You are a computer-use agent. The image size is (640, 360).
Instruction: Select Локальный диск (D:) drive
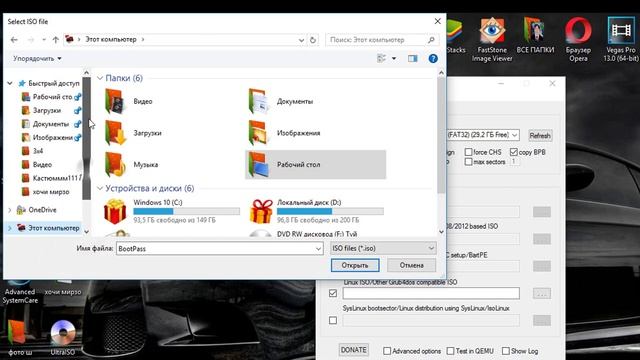(316, 211)
